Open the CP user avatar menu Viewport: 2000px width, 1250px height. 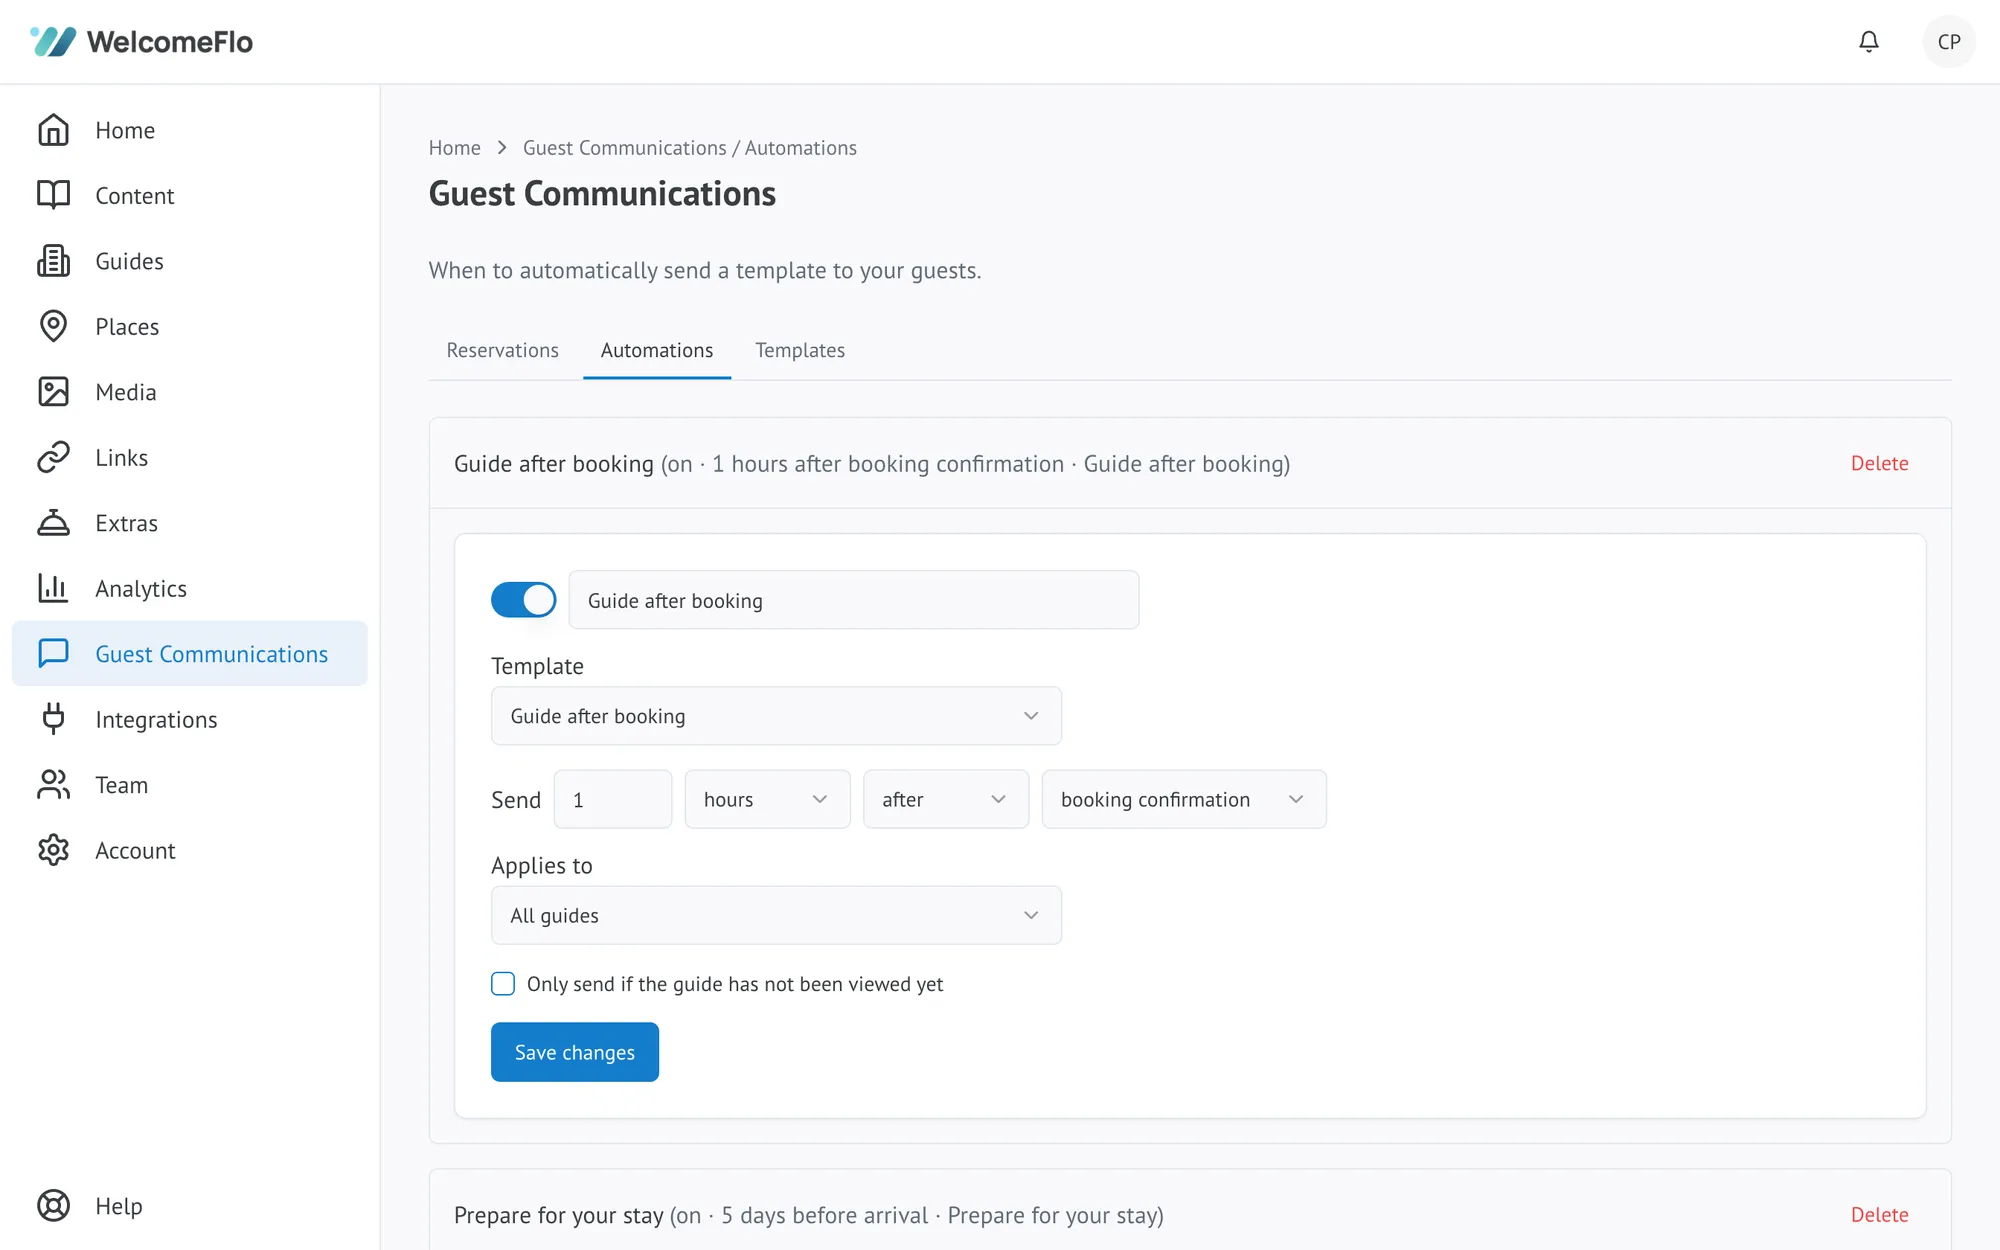coord(1948,41)
